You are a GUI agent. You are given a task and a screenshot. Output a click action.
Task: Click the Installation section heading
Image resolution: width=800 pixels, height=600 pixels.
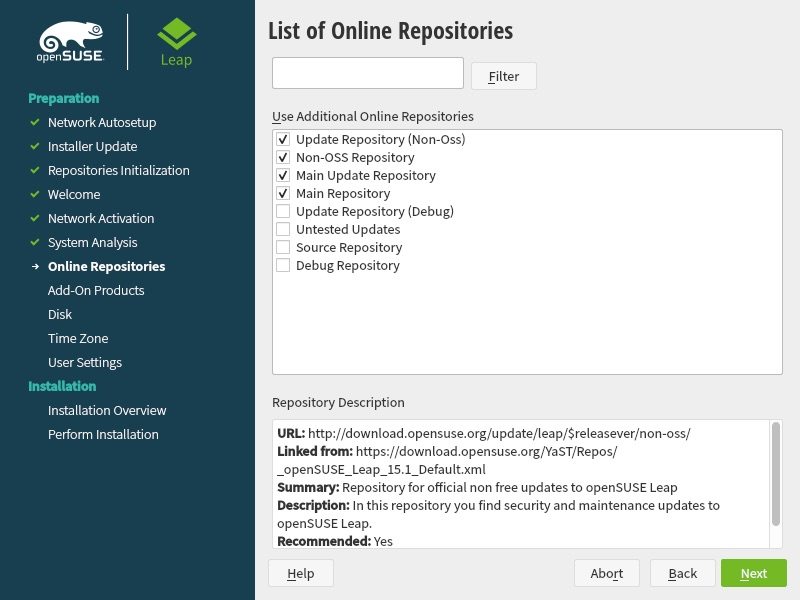pyautogui.click(x=62, y=386)
